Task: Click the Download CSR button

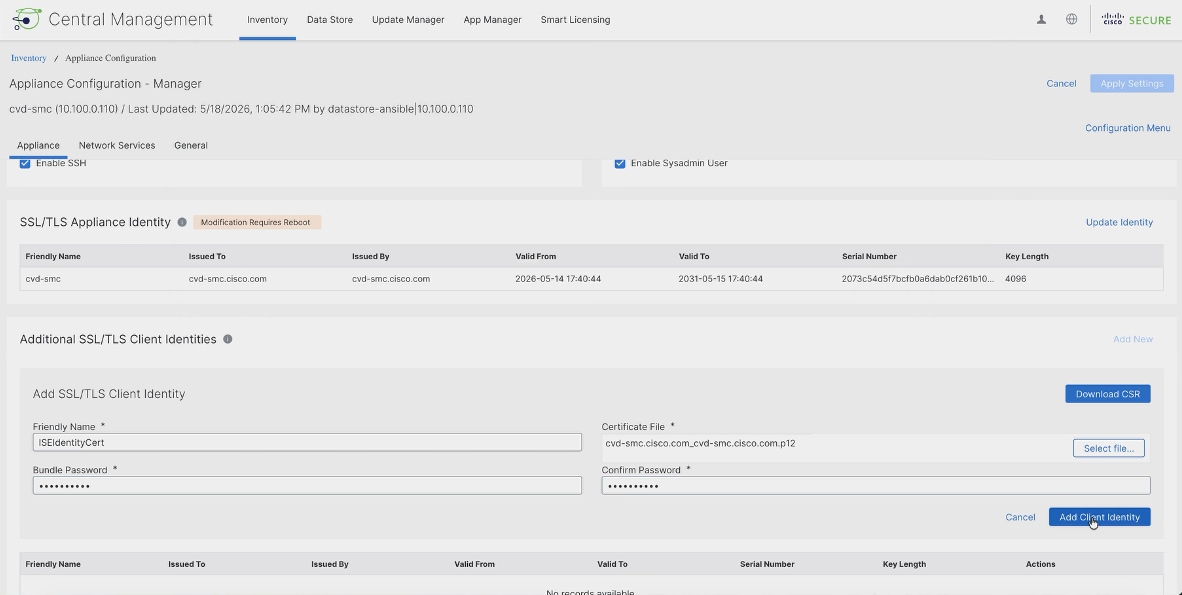Action: pyautogui.click(x=1107, y=394)
